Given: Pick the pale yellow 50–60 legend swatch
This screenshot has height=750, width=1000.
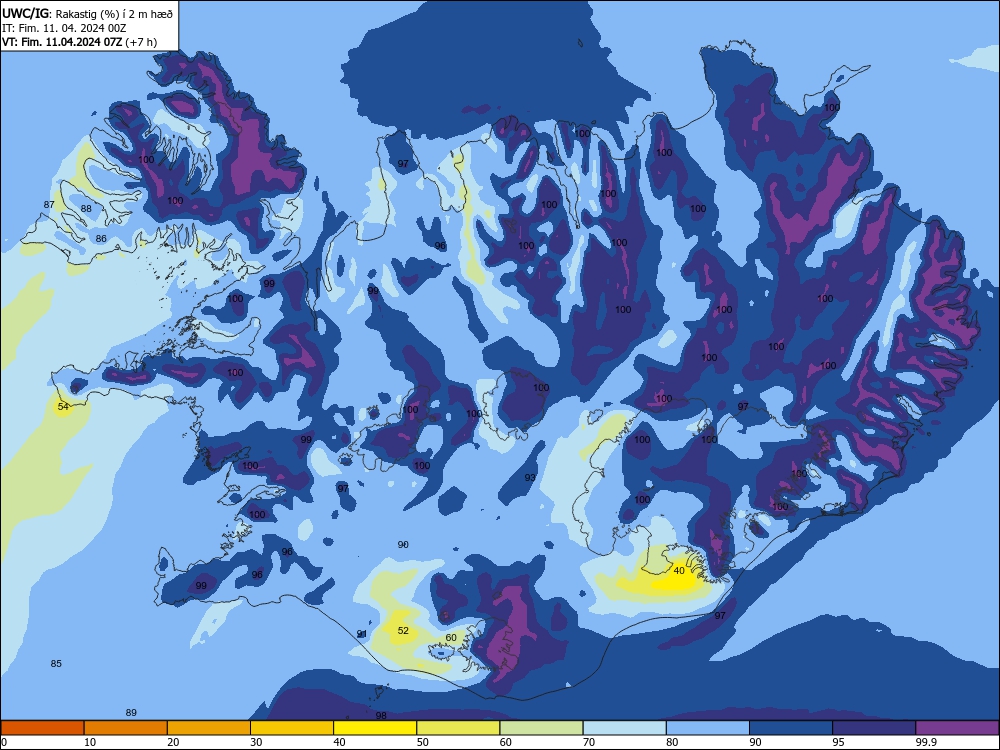Looking at the screenshot, I should [458, 728].
